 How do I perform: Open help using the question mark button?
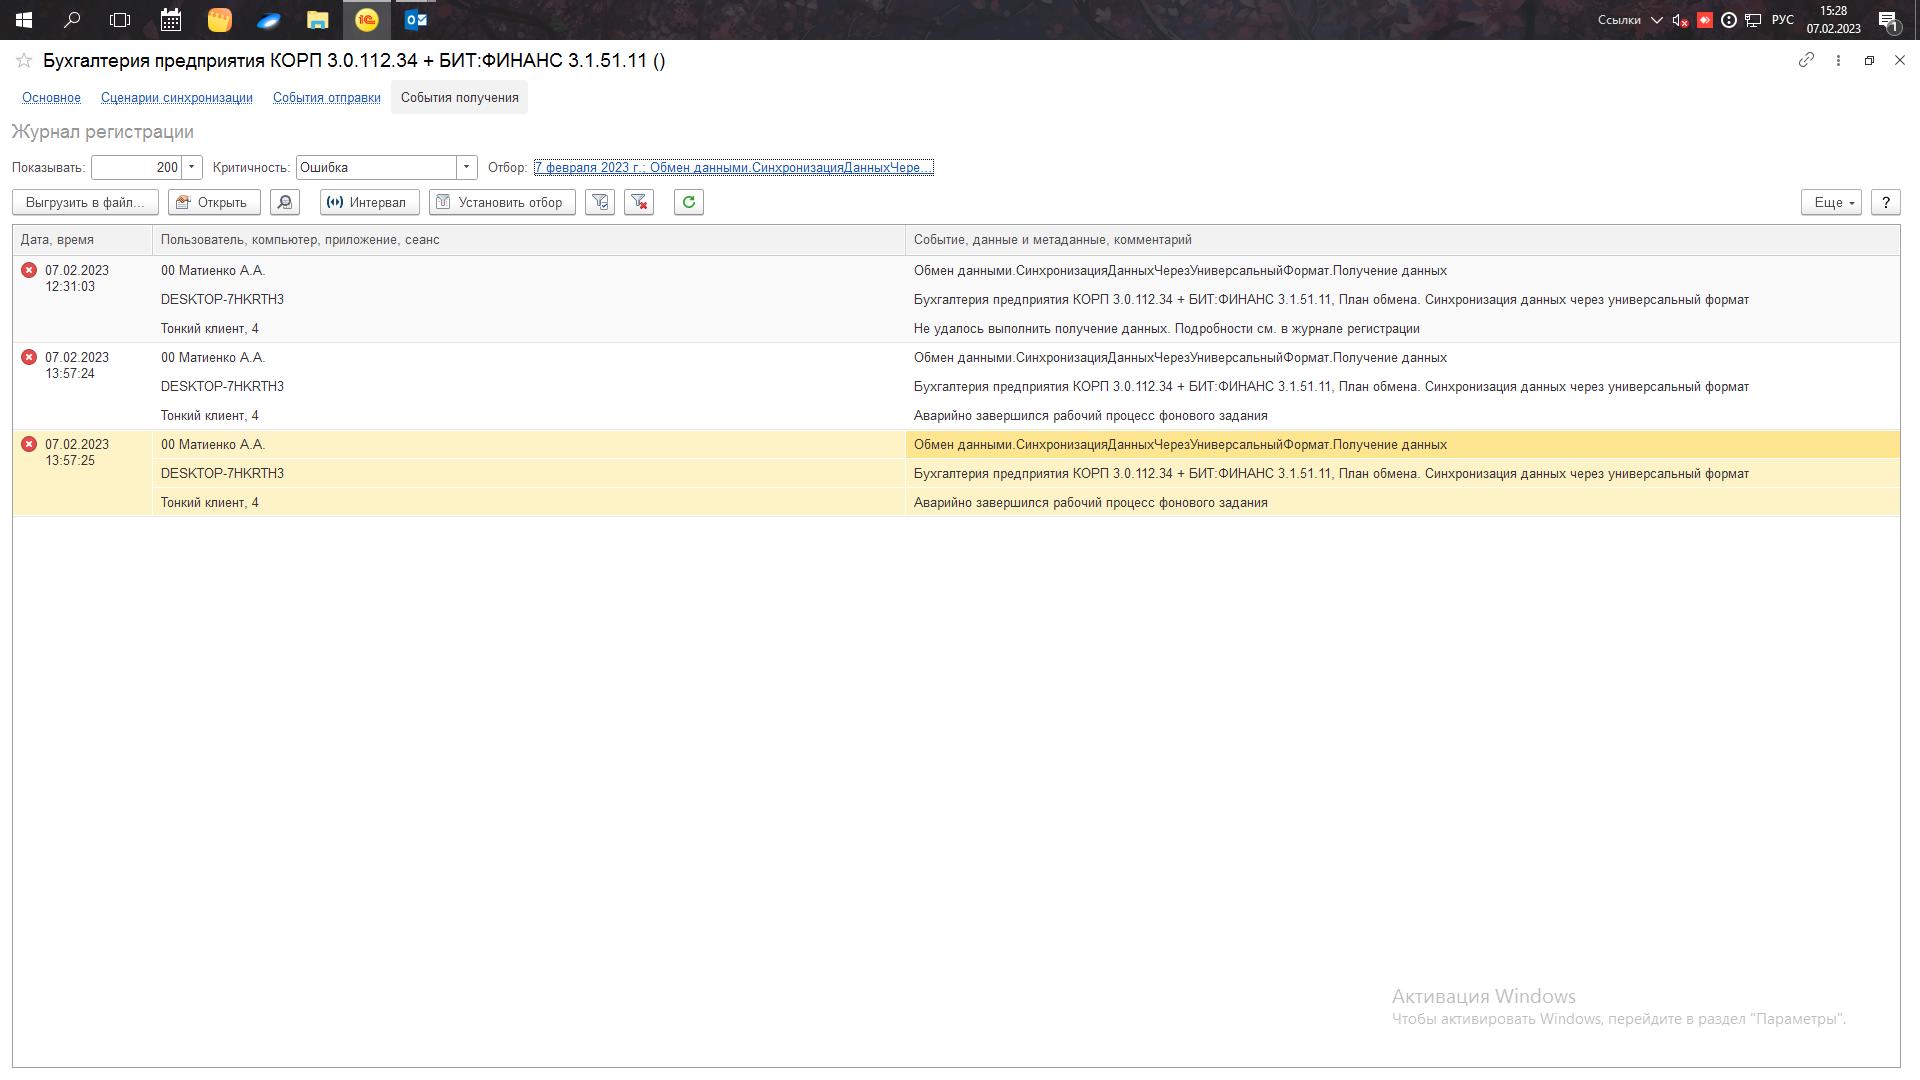(1885, 202)
